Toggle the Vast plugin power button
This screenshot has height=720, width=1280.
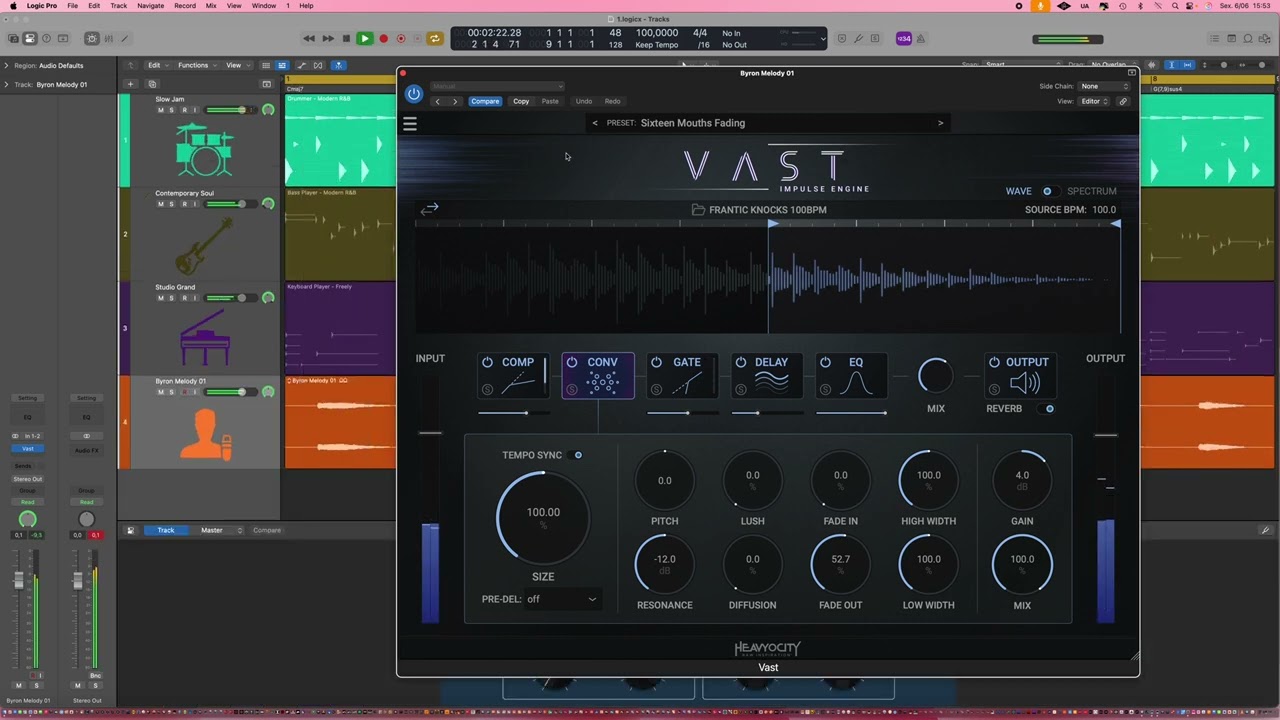click(x=414, y=94)
